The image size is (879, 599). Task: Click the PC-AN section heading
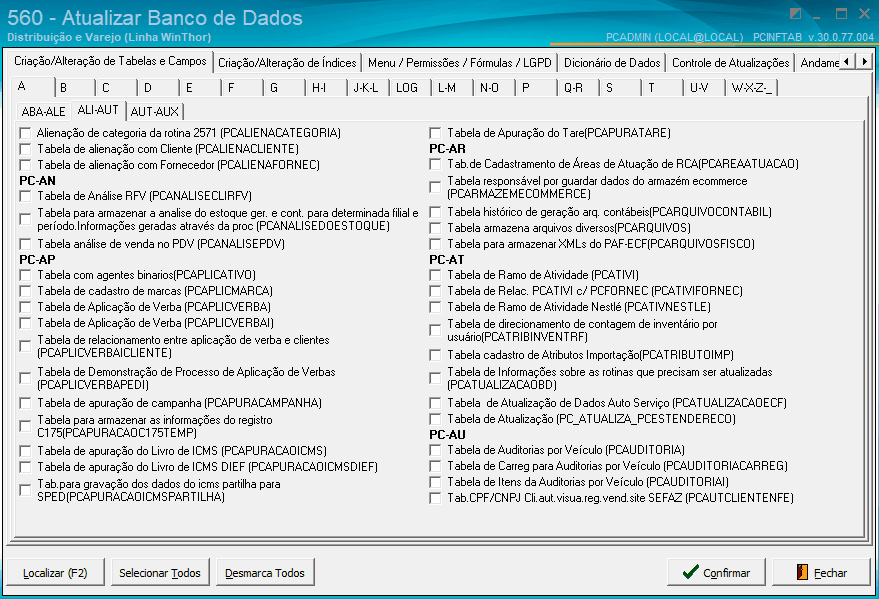coord(37,180)
